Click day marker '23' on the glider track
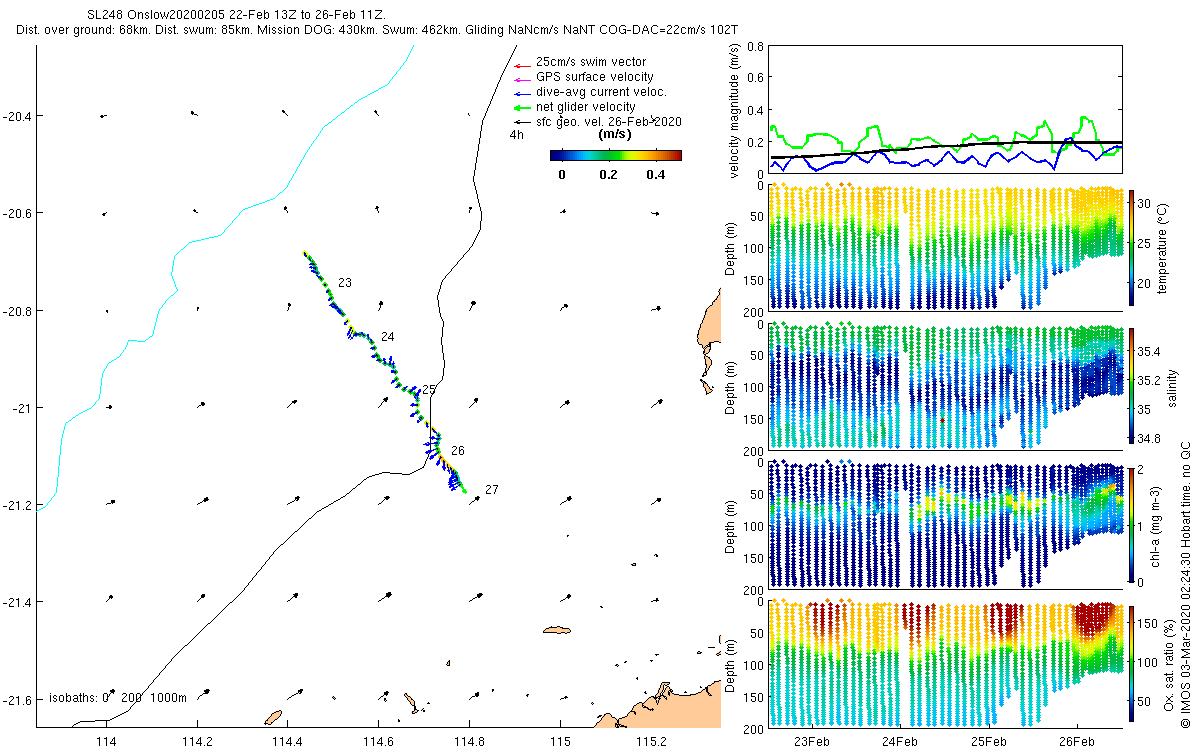Viewport: 1200px width, 750px height. point(345,284)
